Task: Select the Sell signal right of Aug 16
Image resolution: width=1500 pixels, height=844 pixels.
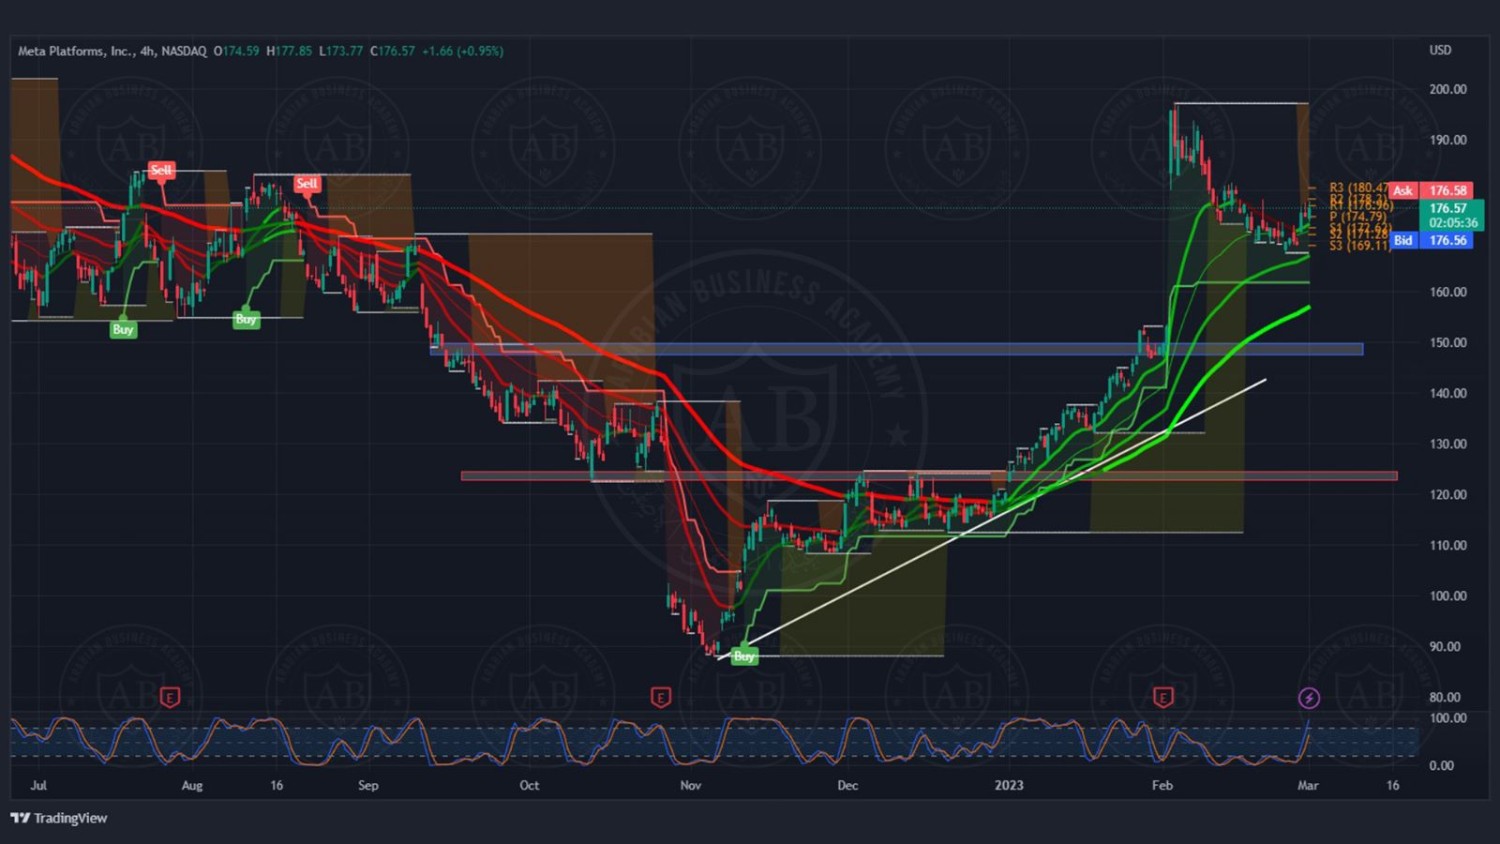Action: pyautogui.click(x=307, y=183)
